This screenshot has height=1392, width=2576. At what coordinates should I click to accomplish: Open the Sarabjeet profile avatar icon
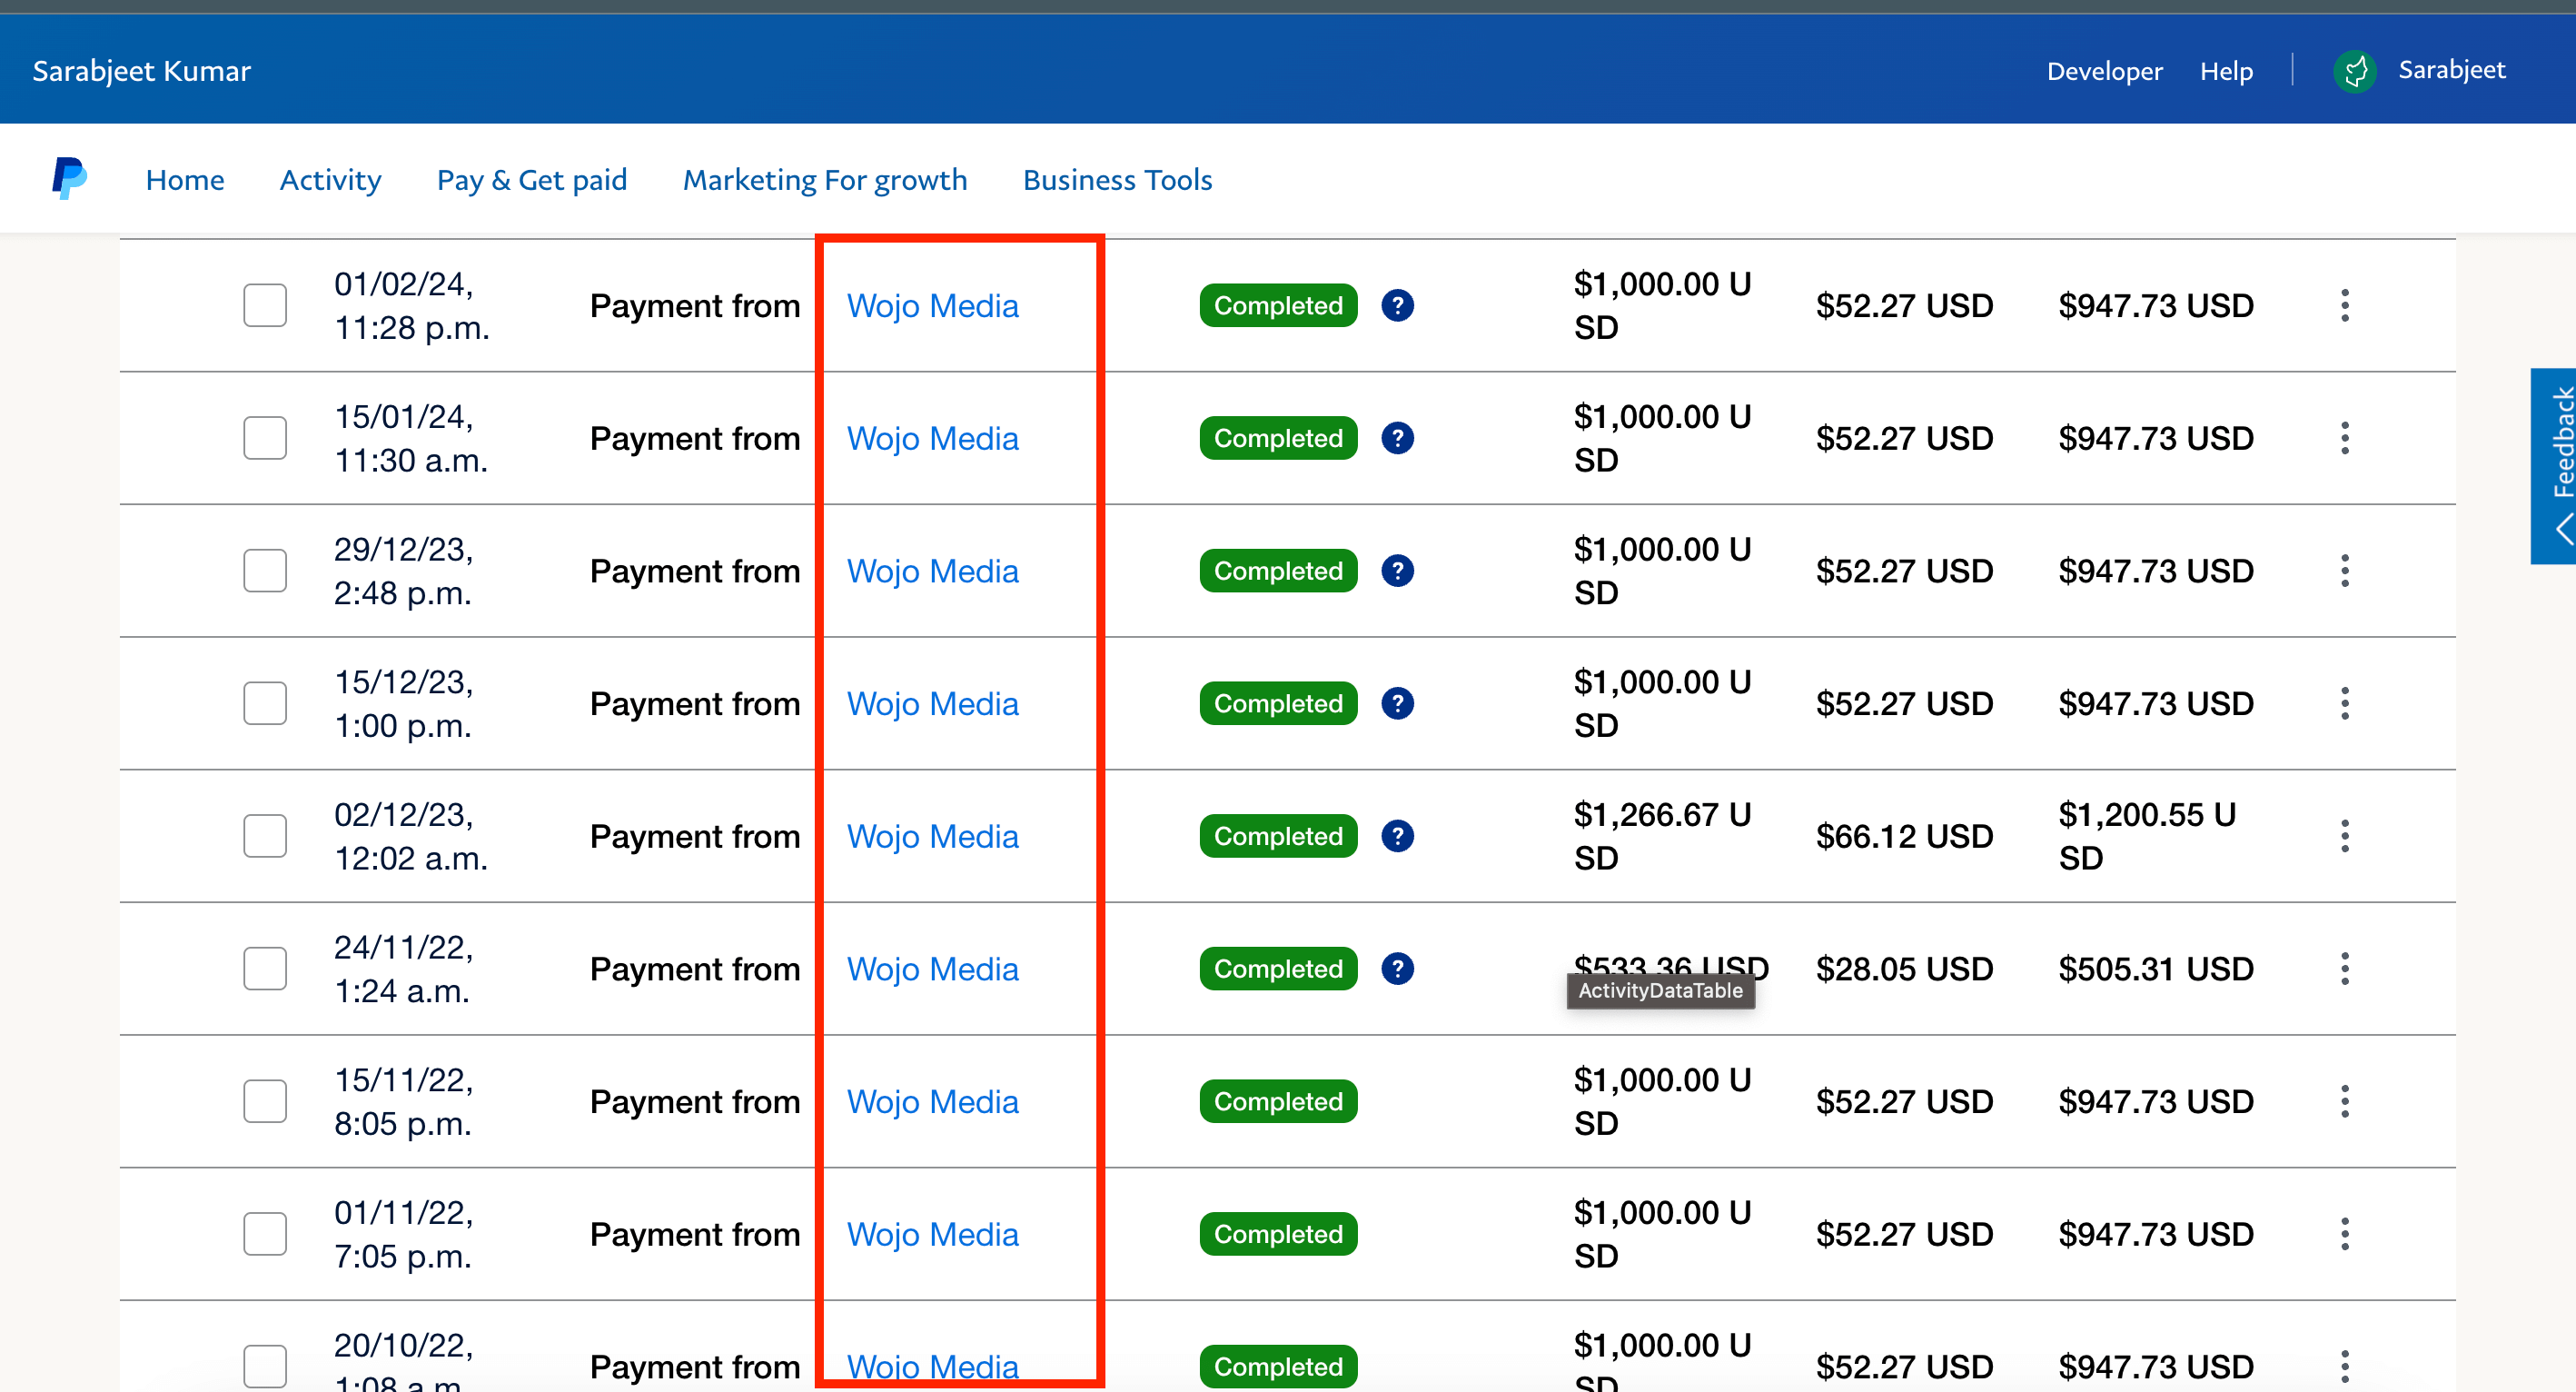(2355, 71)
